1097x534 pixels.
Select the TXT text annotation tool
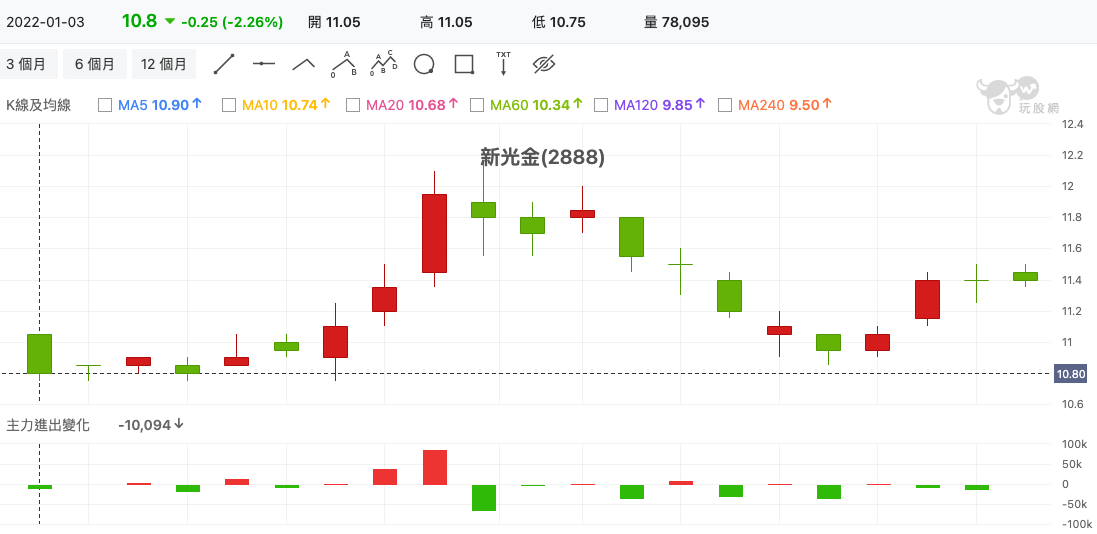(503, 64)
